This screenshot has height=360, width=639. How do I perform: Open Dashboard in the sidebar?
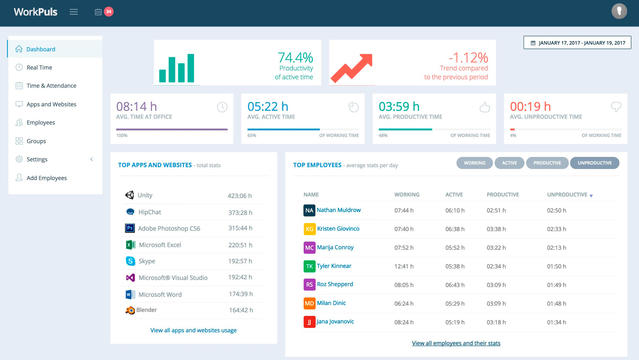point(55,49)
